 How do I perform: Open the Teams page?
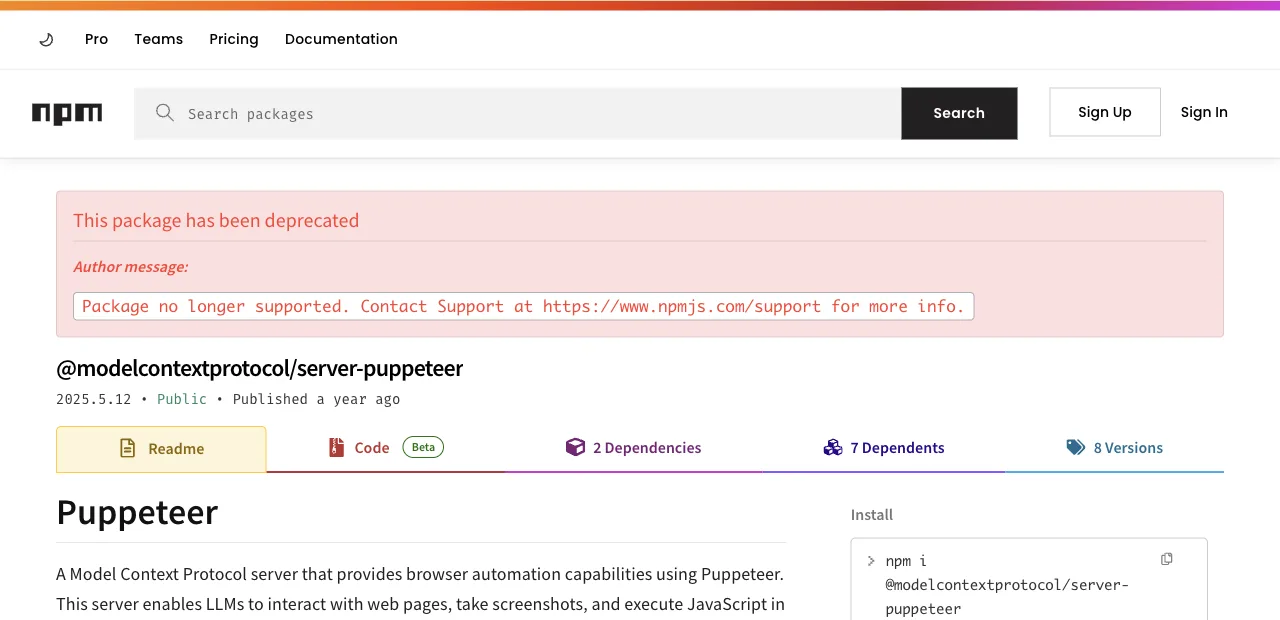159,39
